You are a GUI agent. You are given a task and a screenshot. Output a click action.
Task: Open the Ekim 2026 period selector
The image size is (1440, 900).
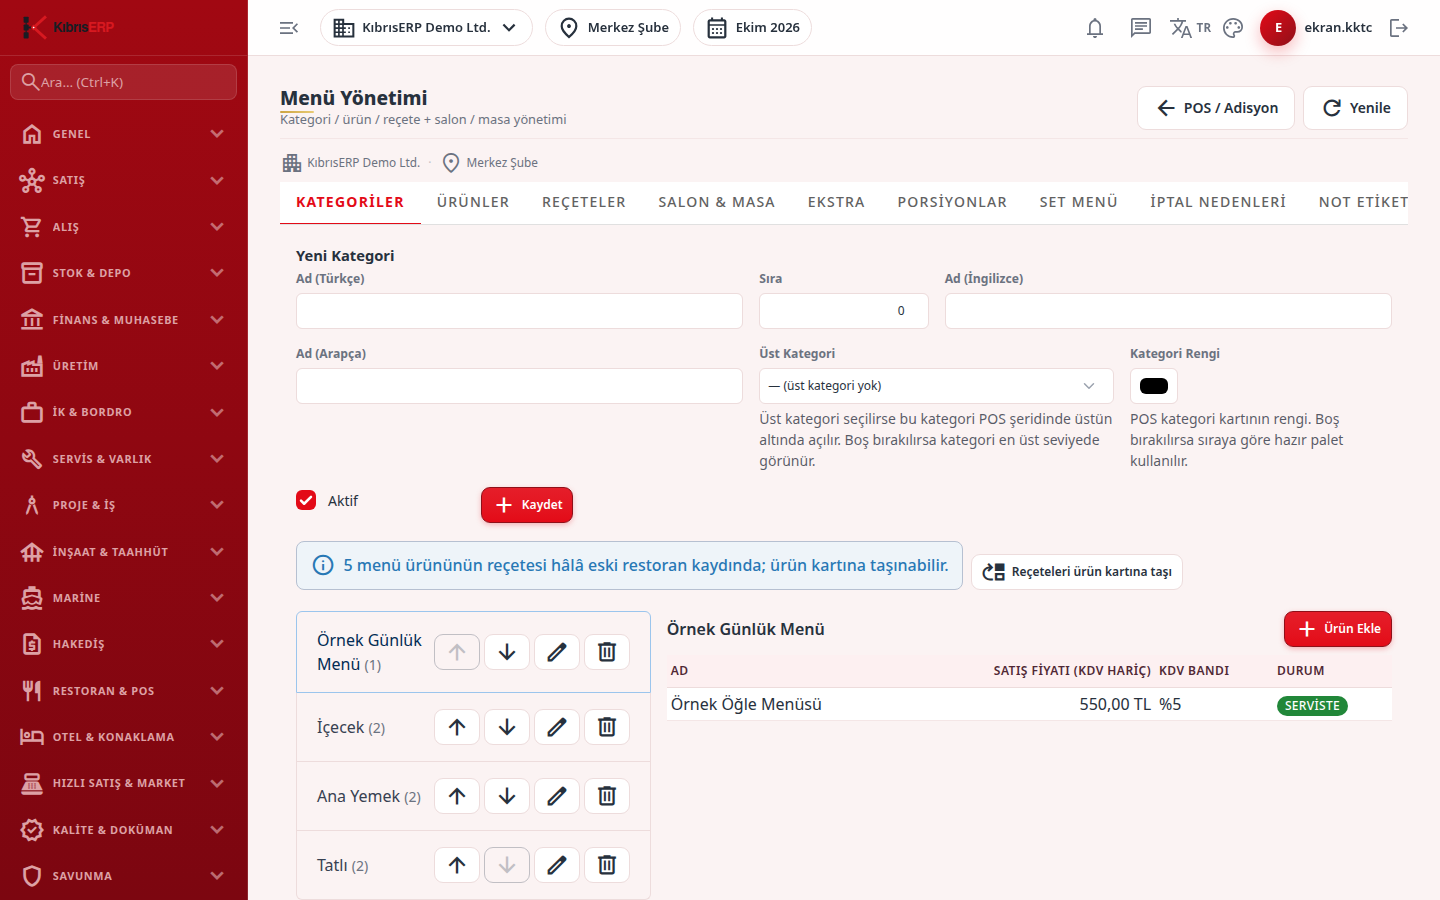752,28
